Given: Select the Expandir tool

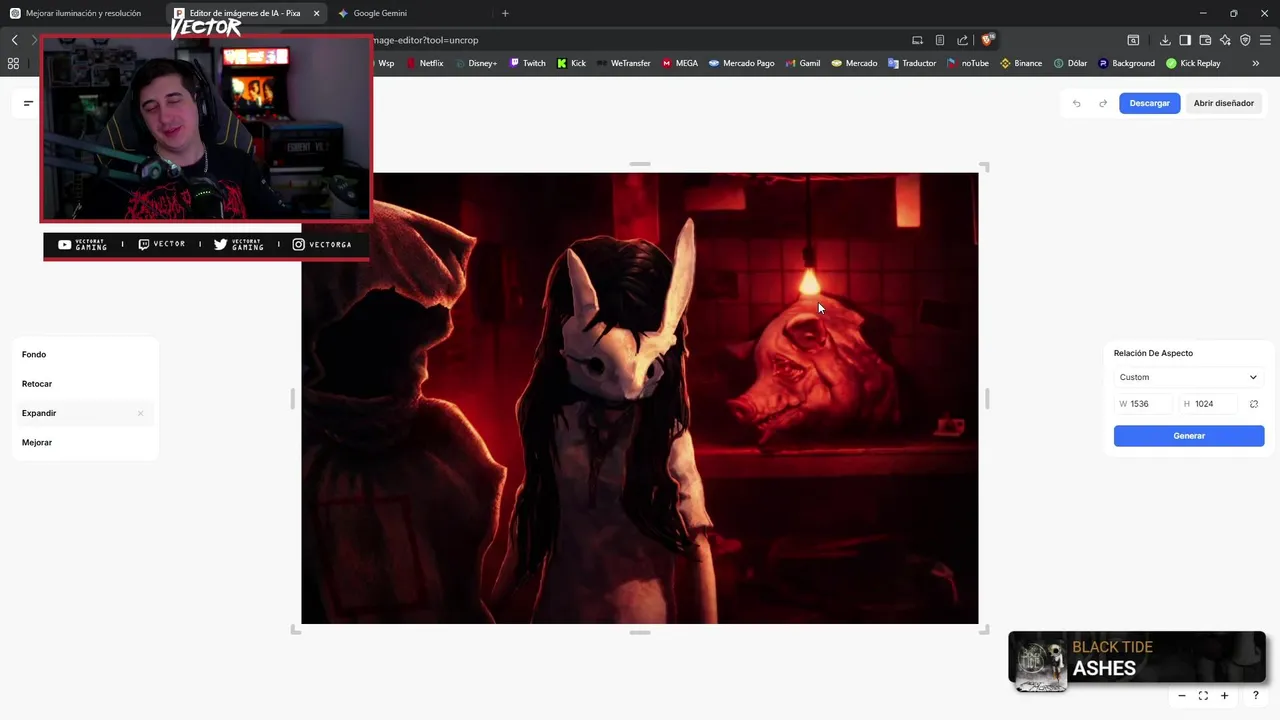Looking at the screenshot, I should (84, 413).
